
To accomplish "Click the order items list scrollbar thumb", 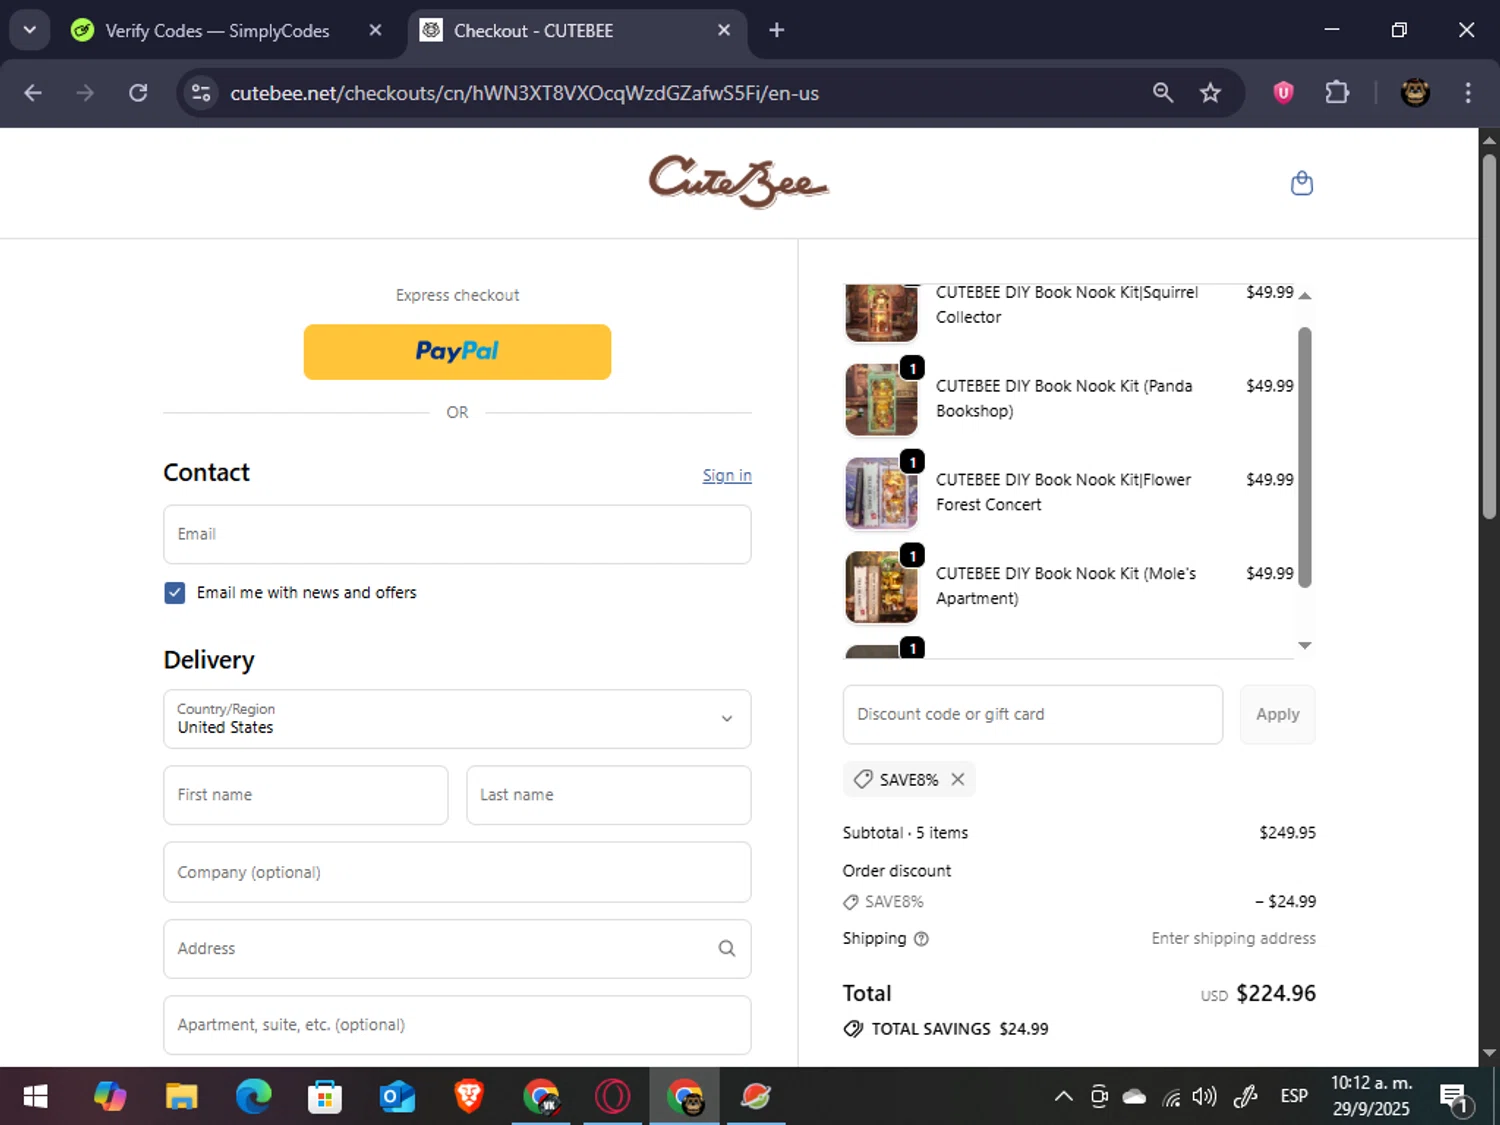I will point(1304,458).
